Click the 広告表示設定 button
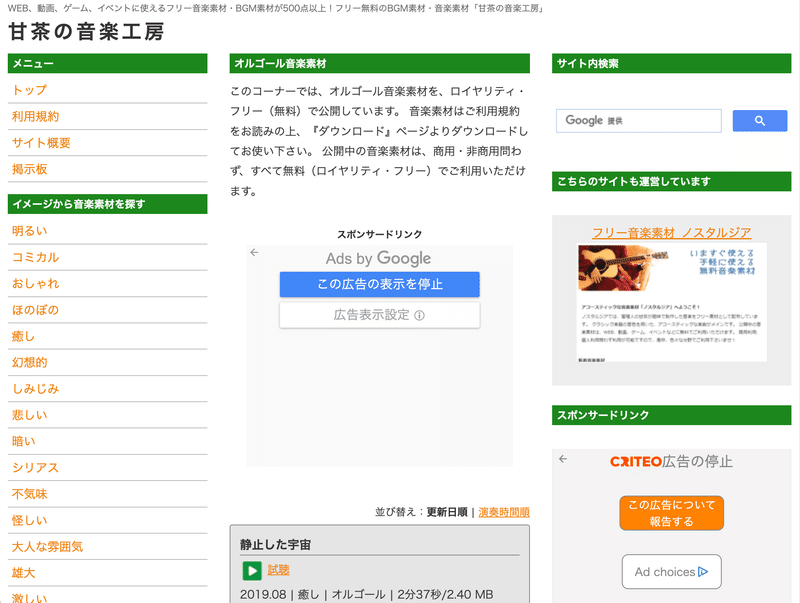The height and width of the screenshot is (603, 800). point(380,315)
